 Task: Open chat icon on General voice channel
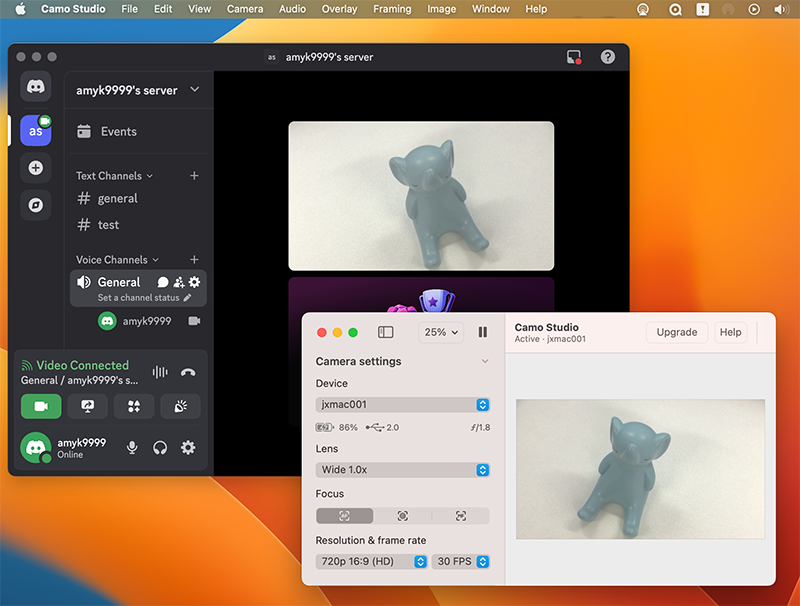tap(163, 282)
